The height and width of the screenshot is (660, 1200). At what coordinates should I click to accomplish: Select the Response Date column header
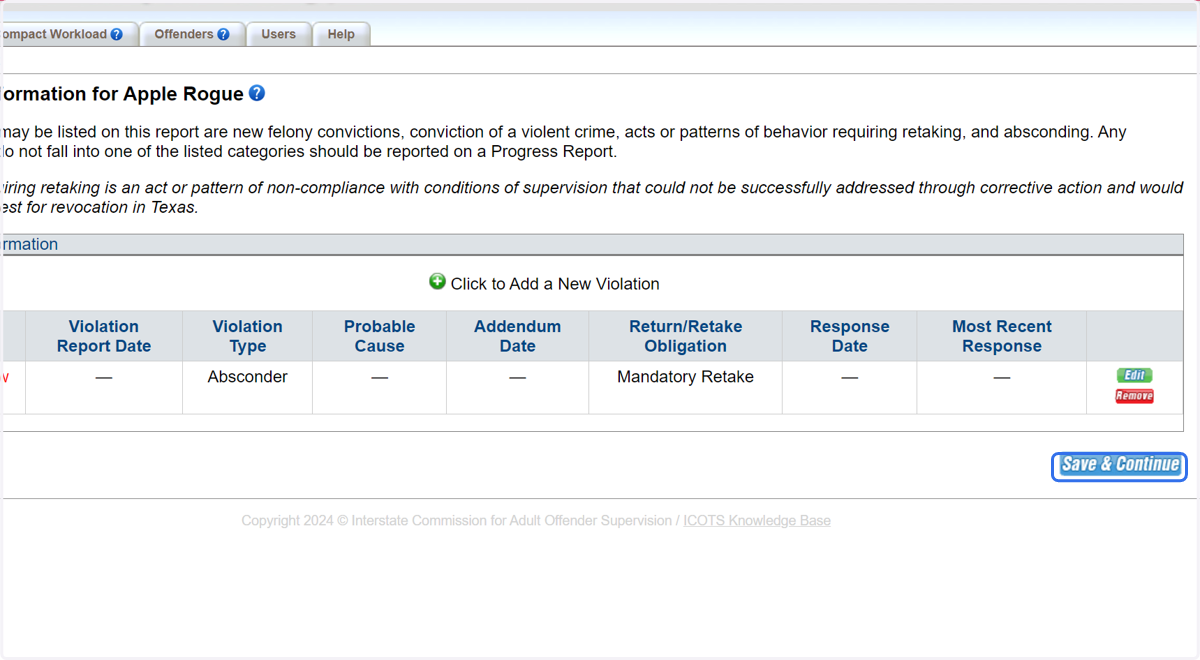pos(849,336)
